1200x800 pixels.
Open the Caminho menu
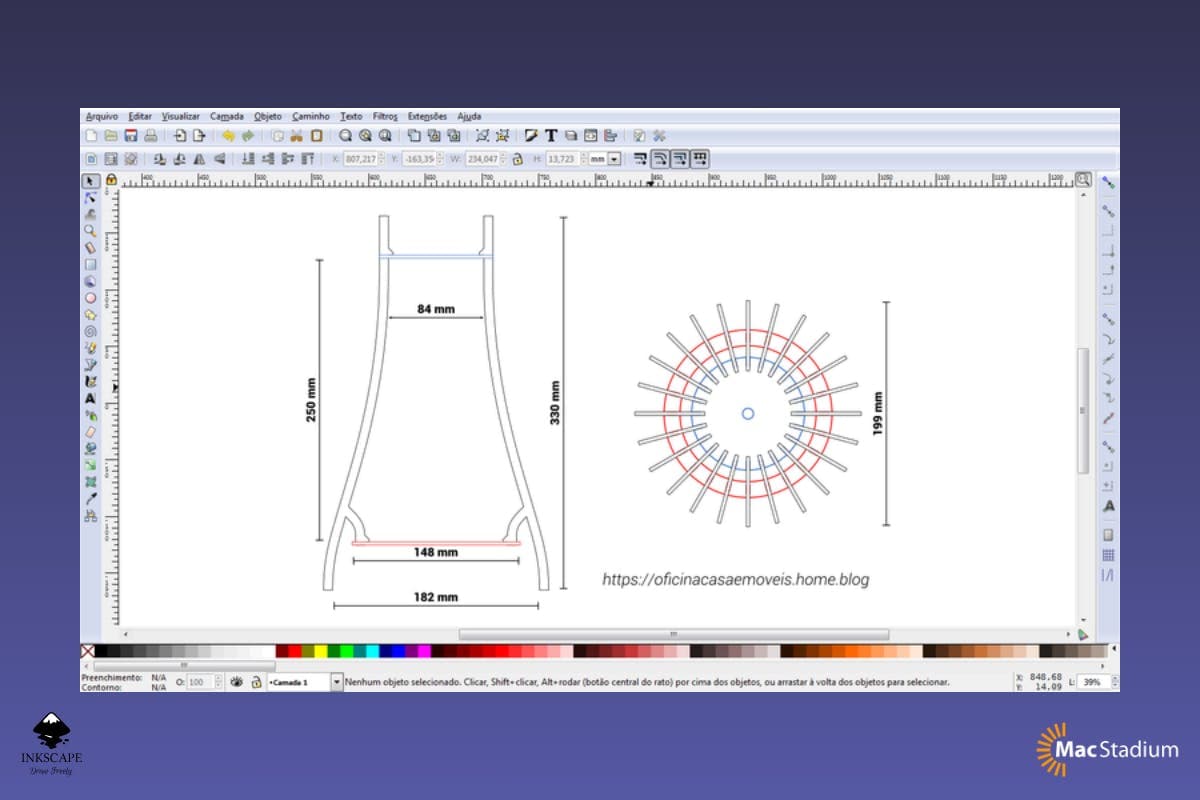(310, 116)
